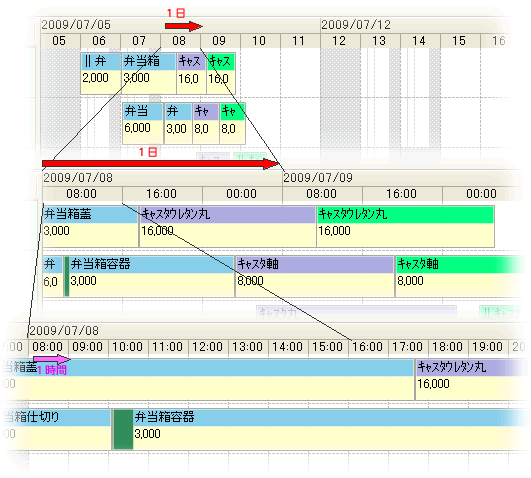Select the 2,000 弁 task bar in top chart
The height and width of the screenshot is (478, 531).
(x=101, y=73)
